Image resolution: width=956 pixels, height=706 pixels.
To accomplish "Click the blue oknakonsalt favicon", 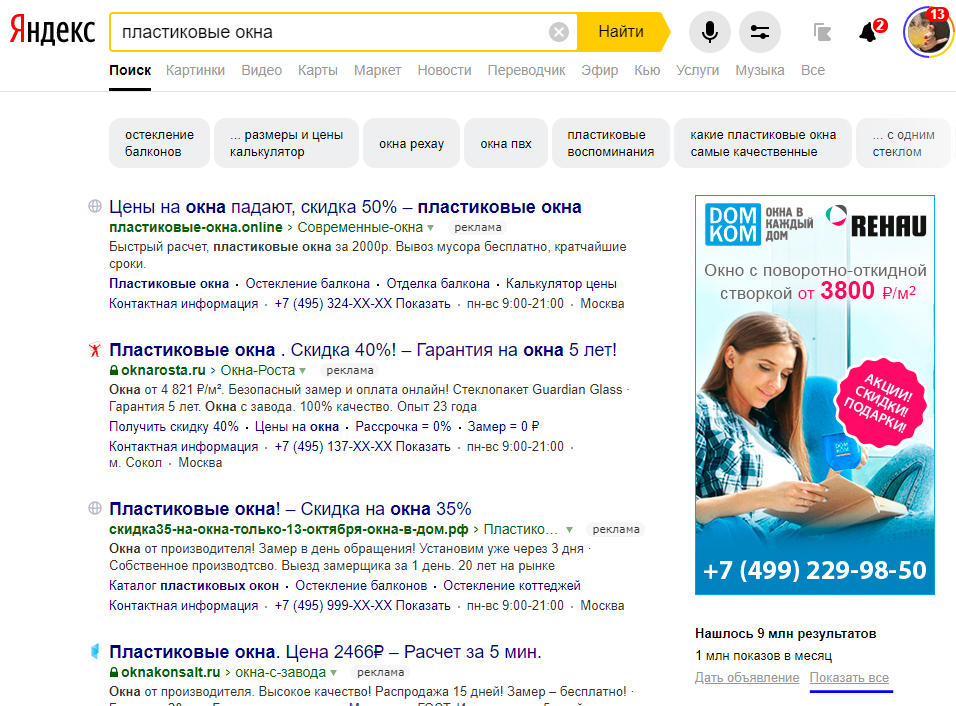I will point(95,651).
